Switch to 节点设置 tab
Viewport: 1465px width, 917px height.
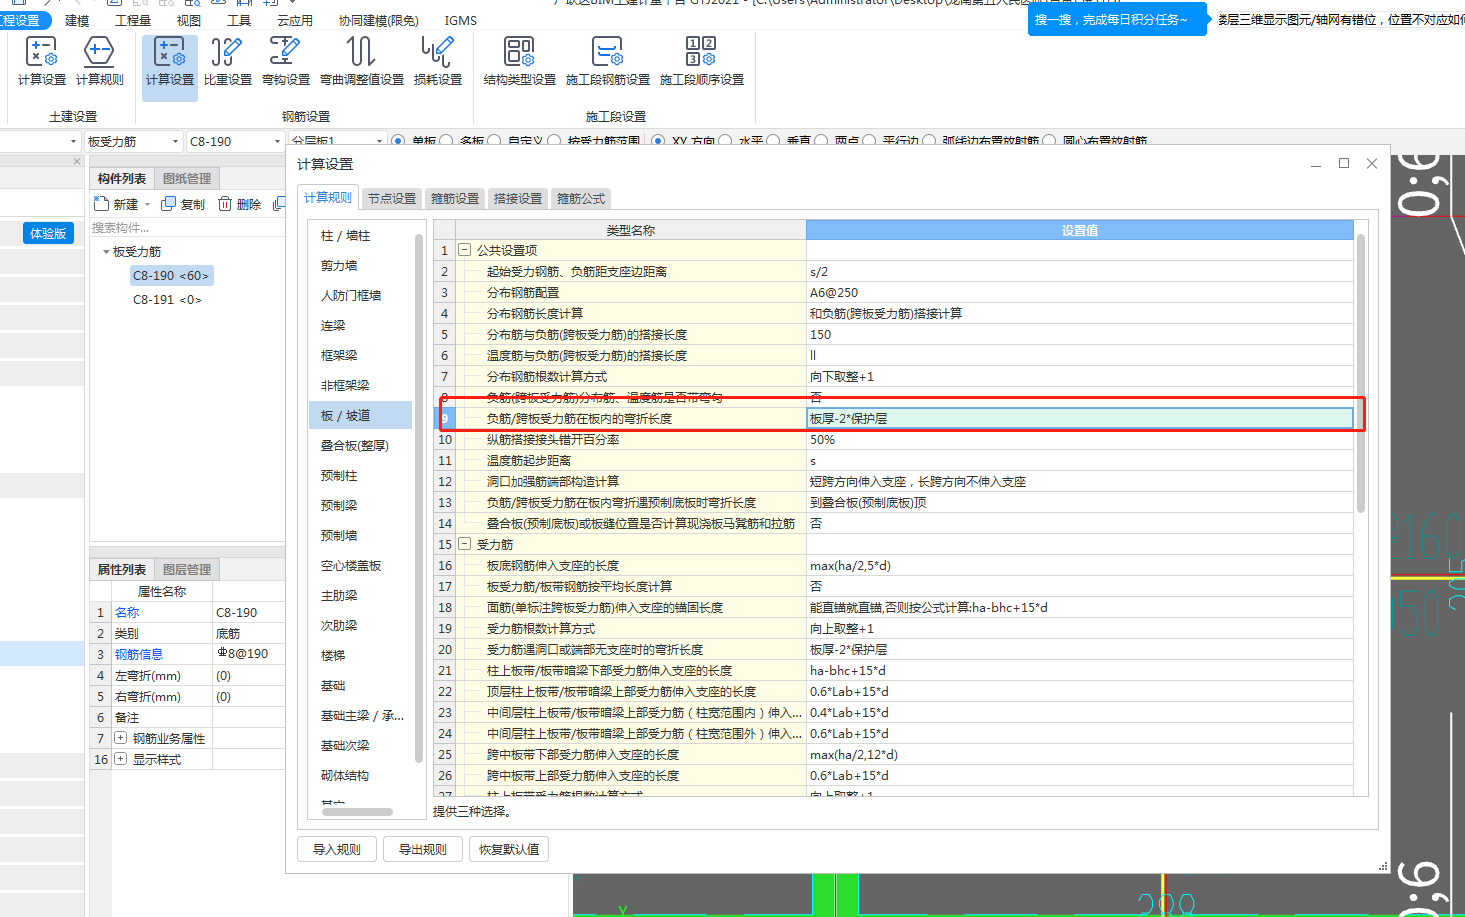click(x=392, y=199)
